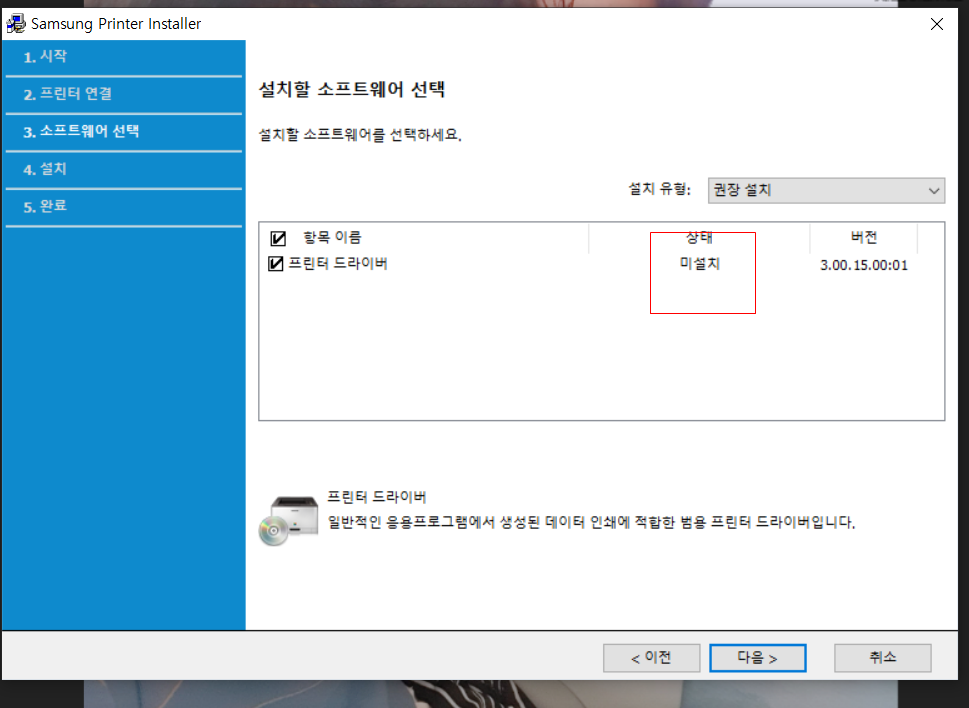
Task: Click the 항목 이름 column header
Action: coord(332,237)
